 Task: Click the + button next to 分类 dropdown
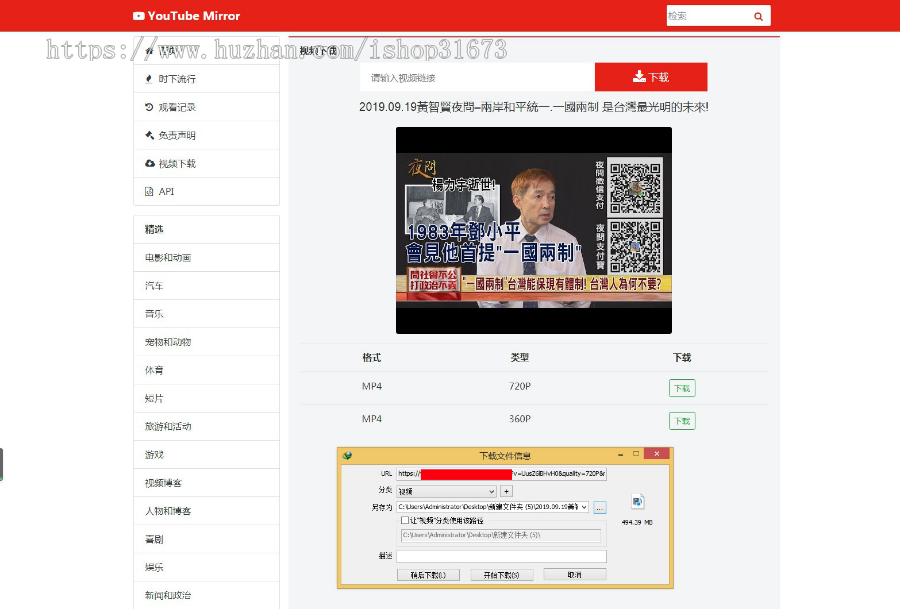[507, 491]
